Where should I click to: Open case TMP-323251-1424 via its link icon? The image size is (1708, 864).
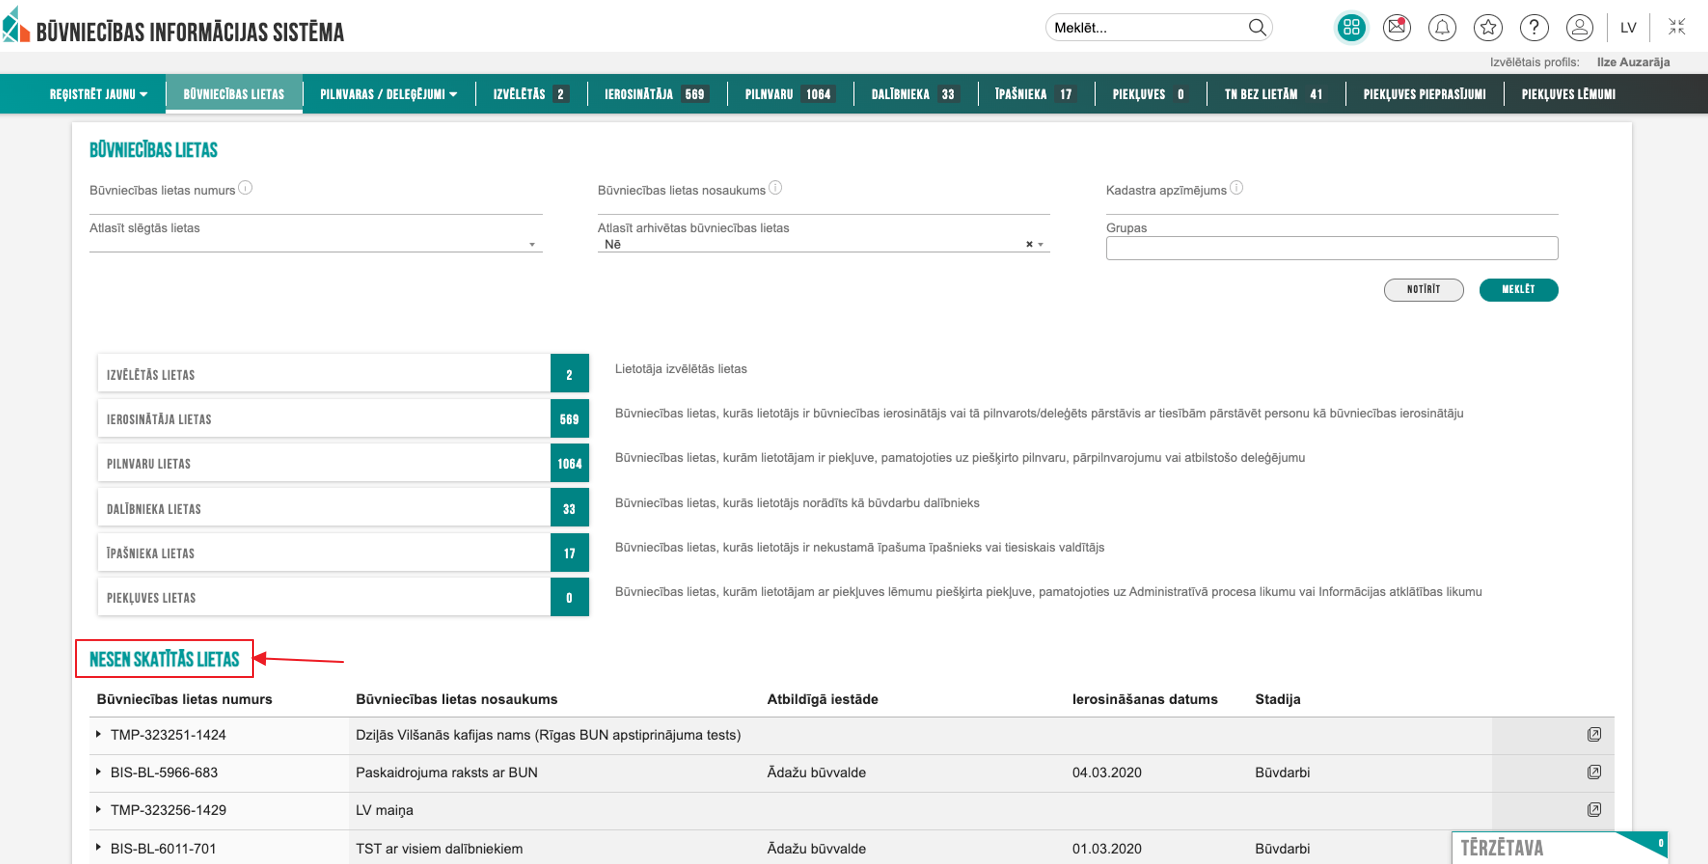1594,735
